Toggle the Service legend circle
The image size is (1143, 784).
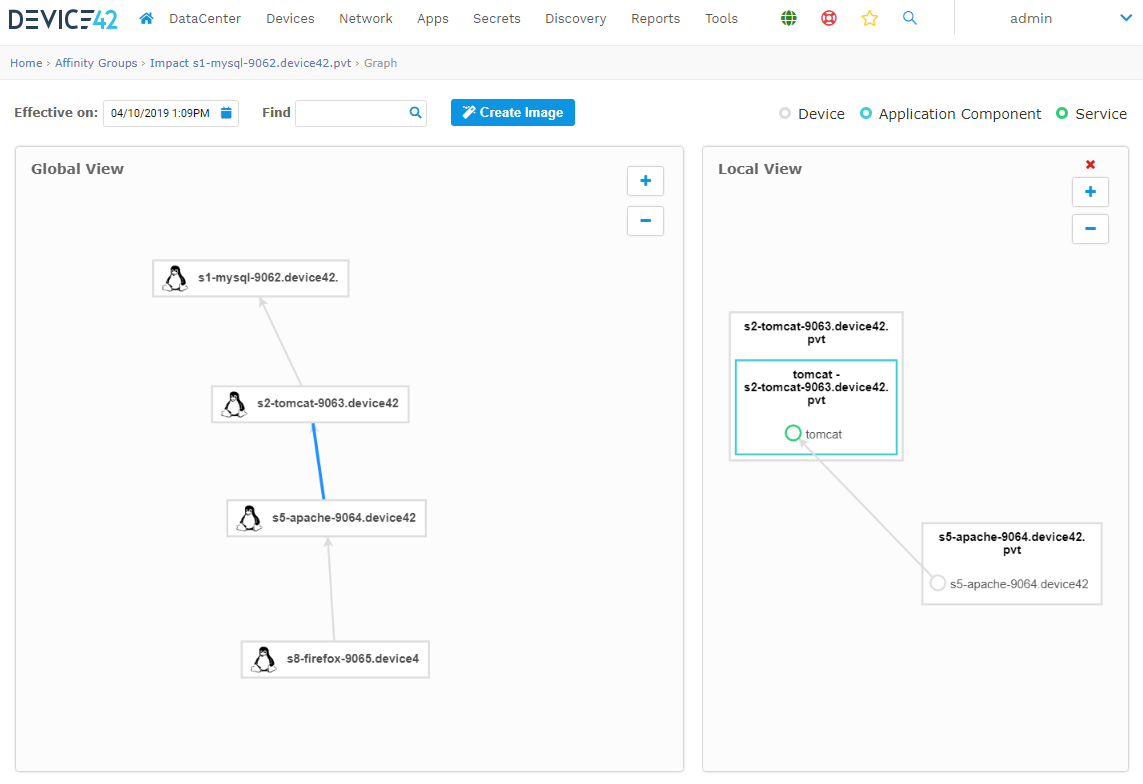[1062, 114]
